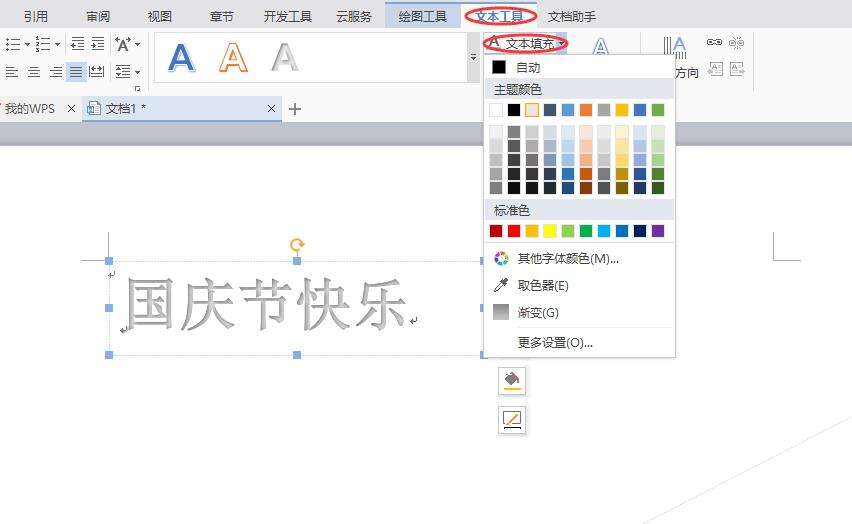Open Chinese layout dropdown arrow

pos(137,44)
